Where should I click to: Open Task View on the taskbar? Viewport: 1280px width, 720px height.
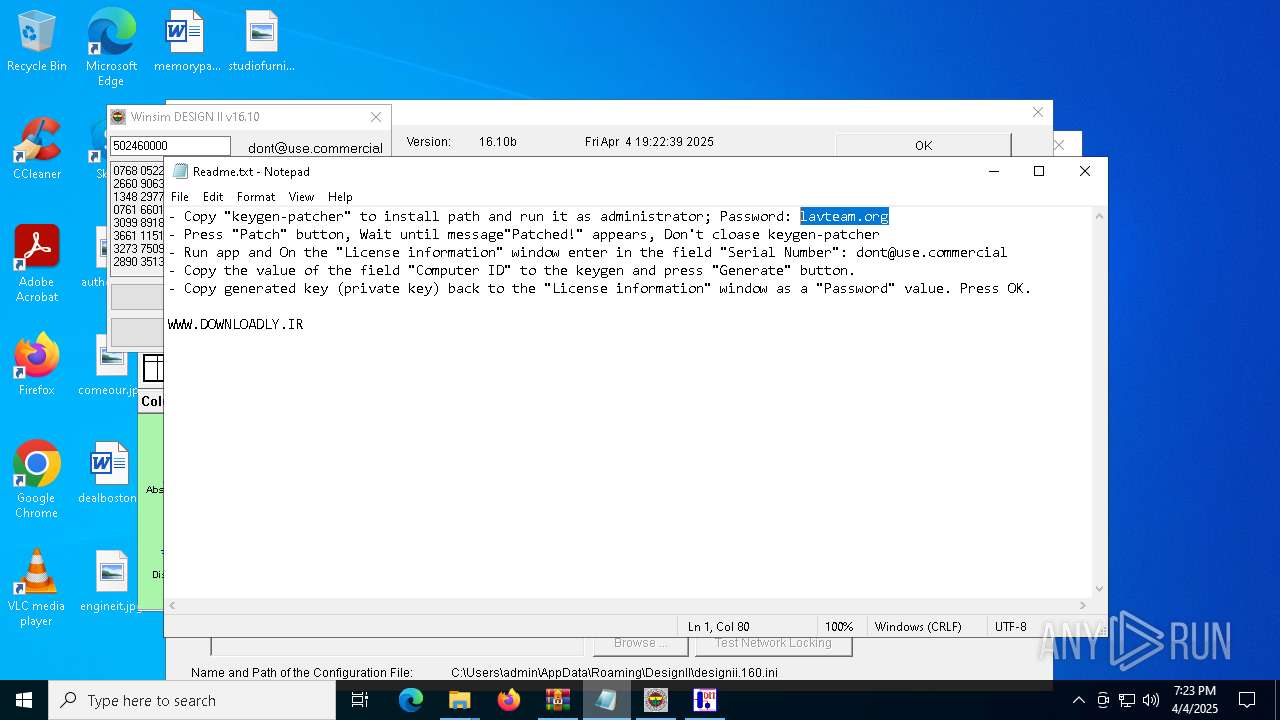(x=360, y=700)
